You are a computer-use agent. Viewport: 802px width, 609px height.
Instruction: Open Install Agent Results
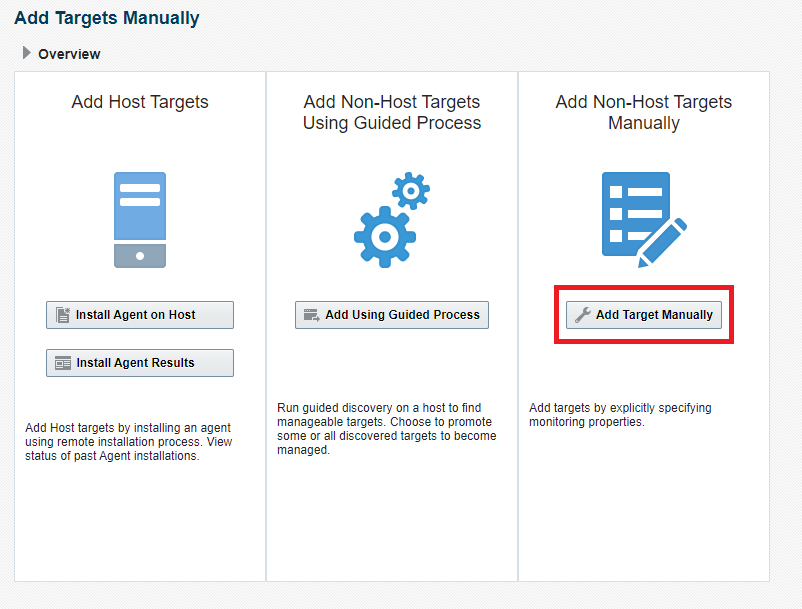pos(140,363)
